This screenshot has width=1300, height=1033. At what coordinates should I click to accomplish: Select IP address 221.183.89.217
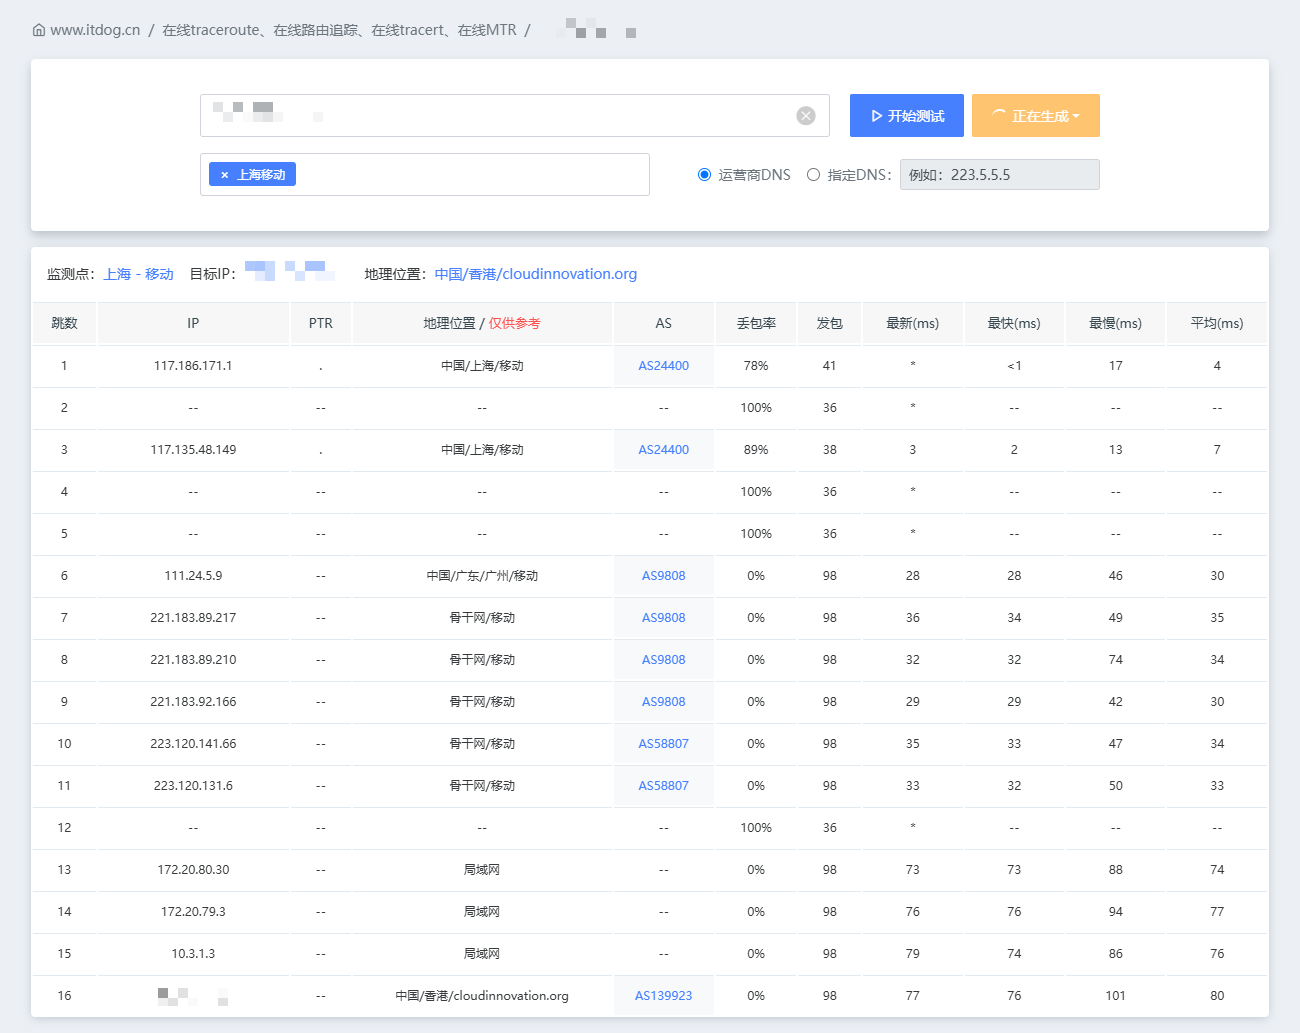193,618
